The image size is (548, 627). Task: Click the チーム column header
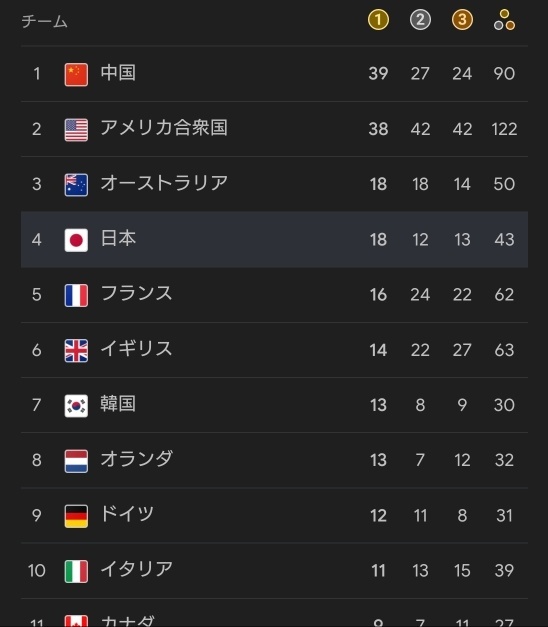point(44,22)
